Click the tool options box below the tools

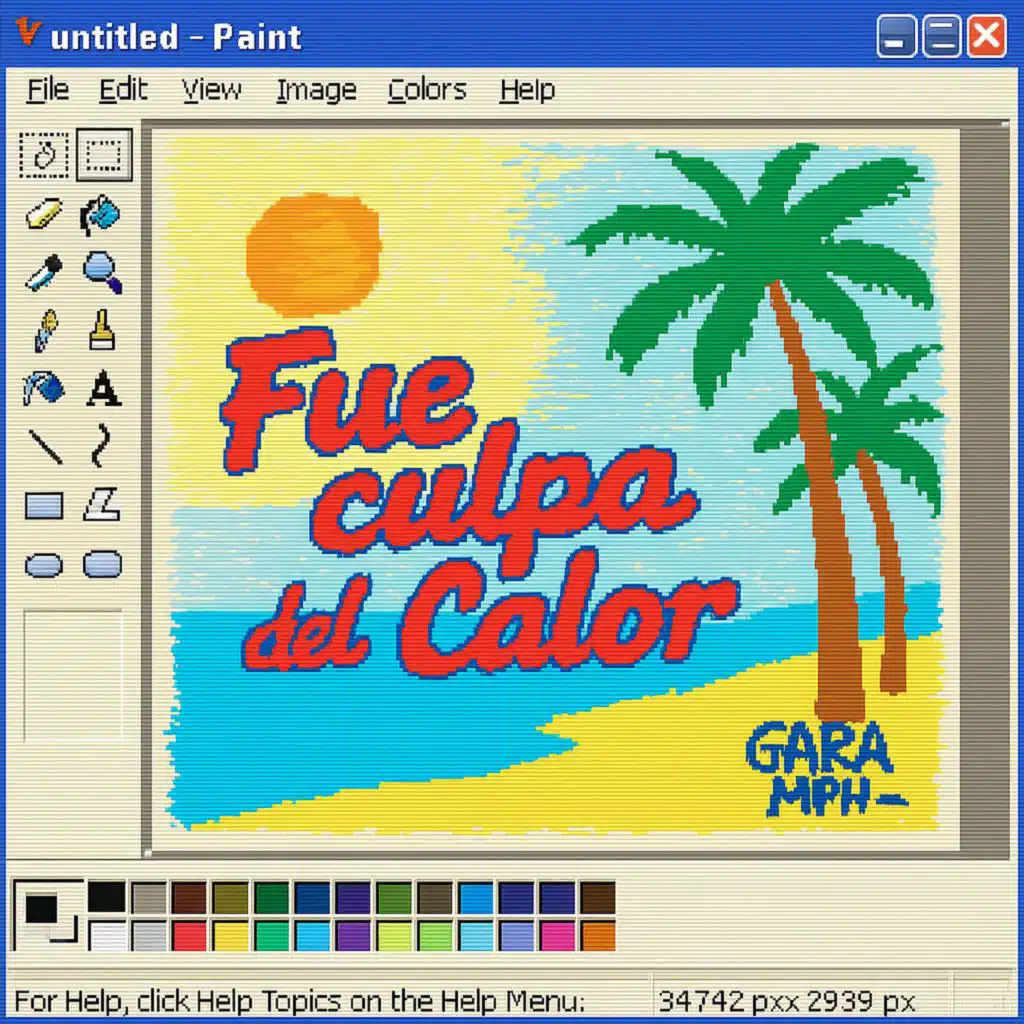pyautogui.click(x=73, y=676)
